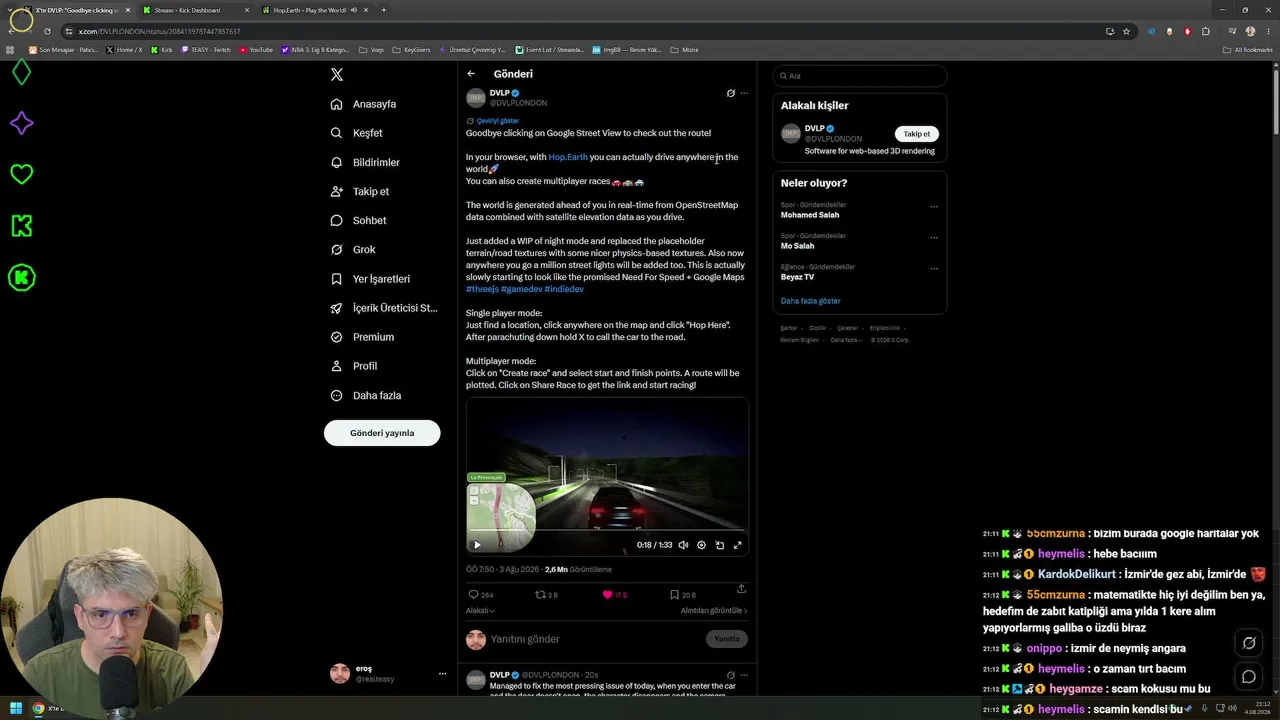
Task: Open Anasayfa home in sidebar
Action: (364, 104)
